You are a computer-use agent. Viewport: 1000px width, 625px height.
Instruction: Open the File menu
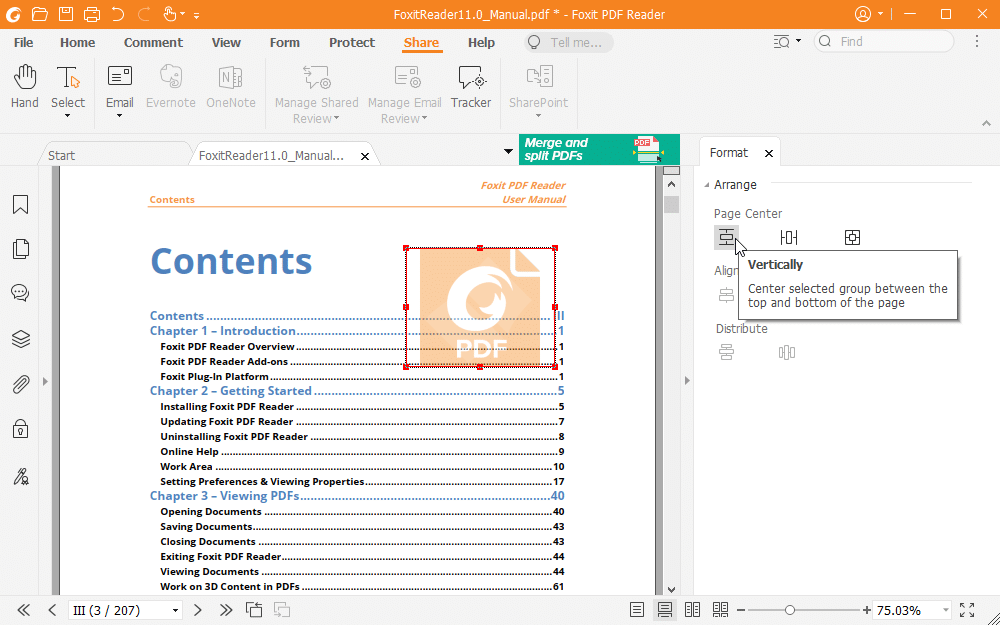pyautogui.click(x=22, y=42)
